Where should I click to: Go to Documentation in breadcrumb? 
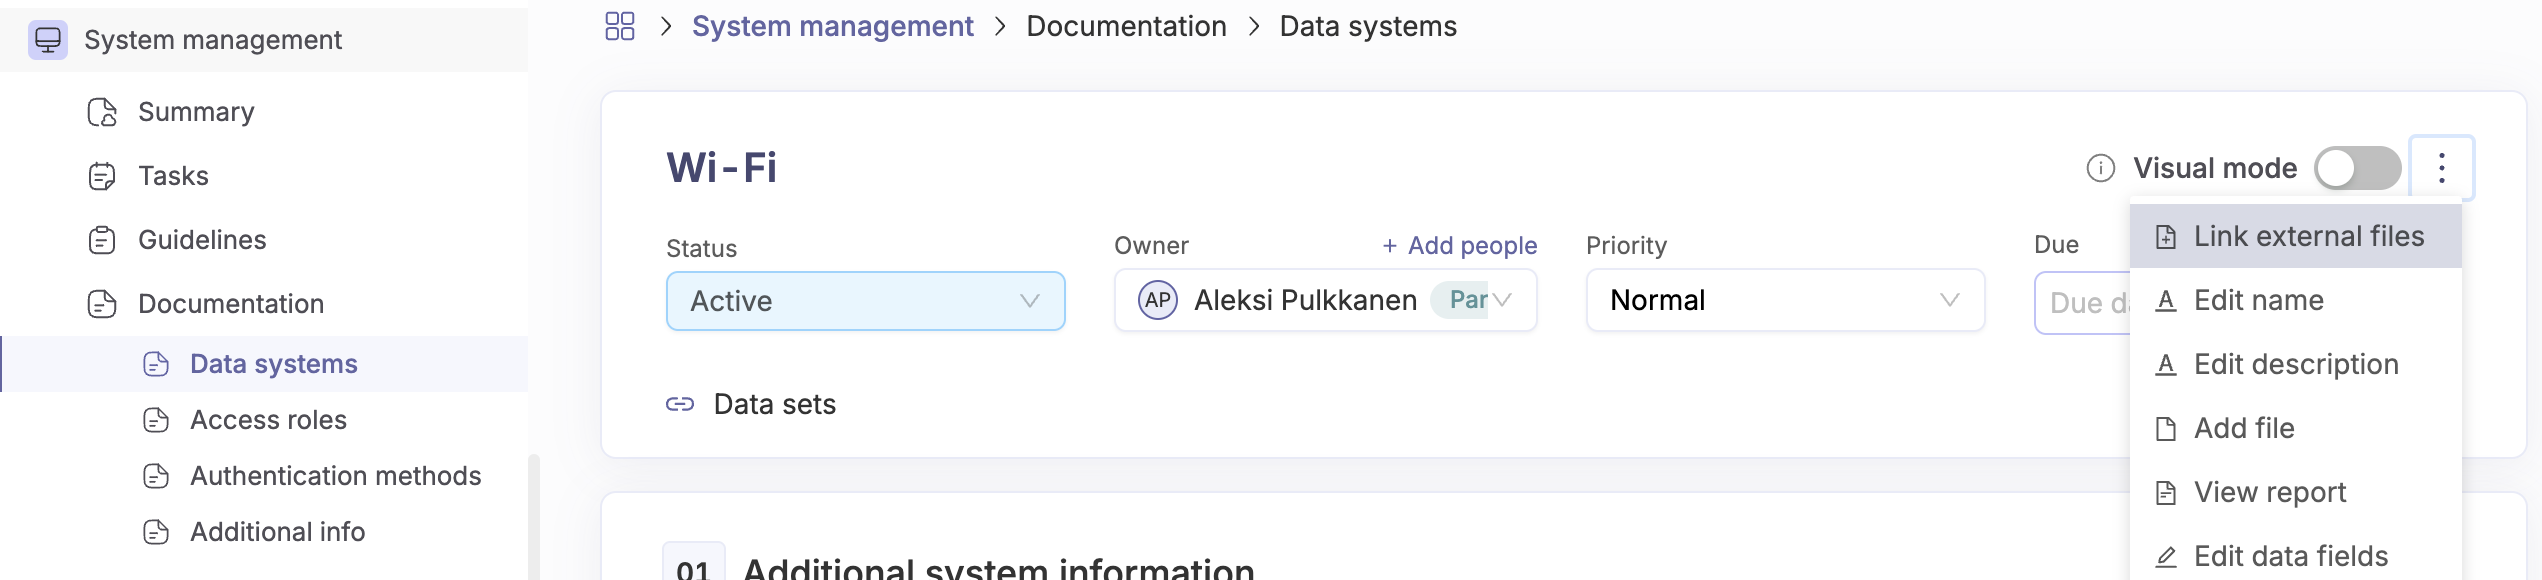point(1127,26)
